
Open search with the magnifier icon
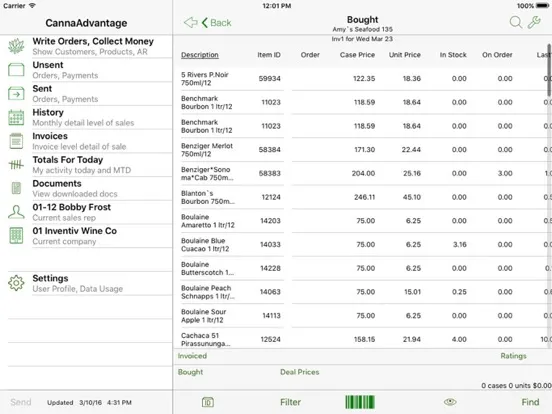pos(516,23)
